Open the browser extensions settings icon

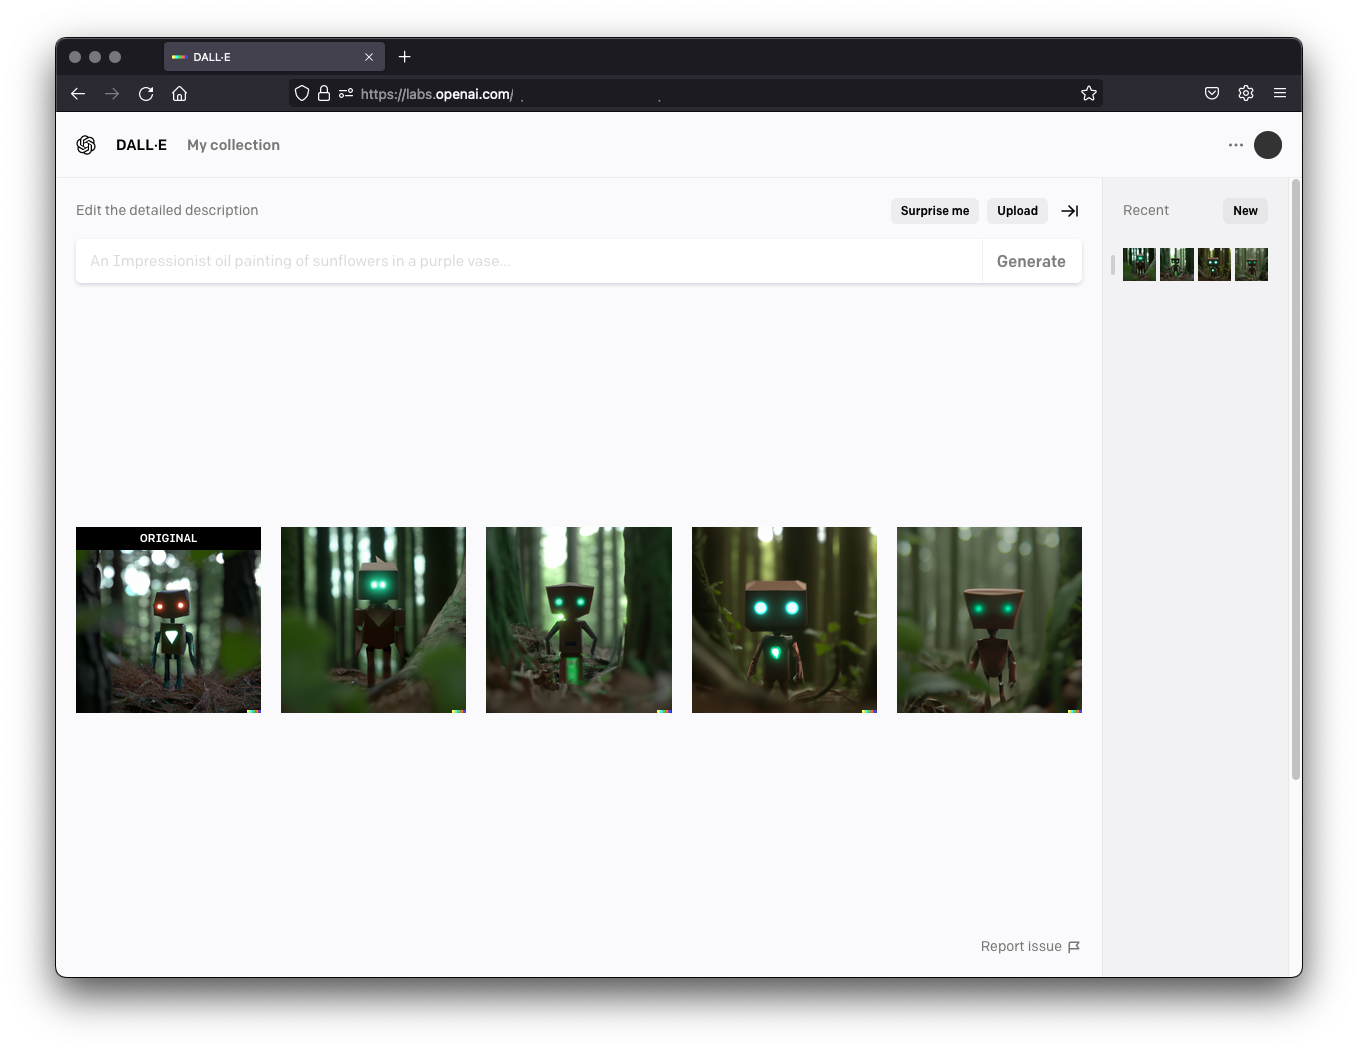tap(1245, 94)
